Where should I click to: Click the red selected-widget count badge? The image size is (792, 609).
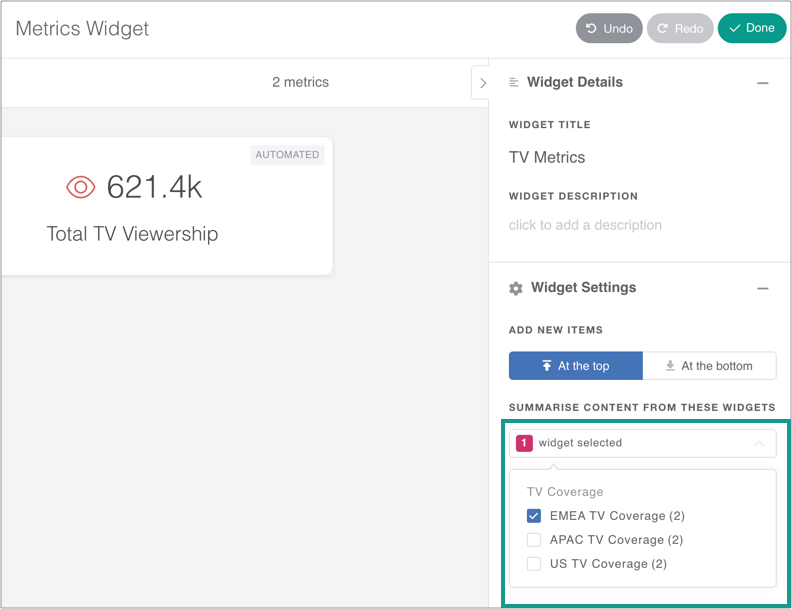(524, 443)
